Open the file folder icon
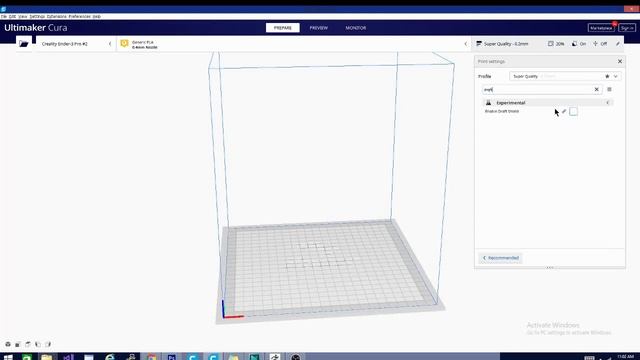Viewport: 640px width, 360px height. (24, 44)
